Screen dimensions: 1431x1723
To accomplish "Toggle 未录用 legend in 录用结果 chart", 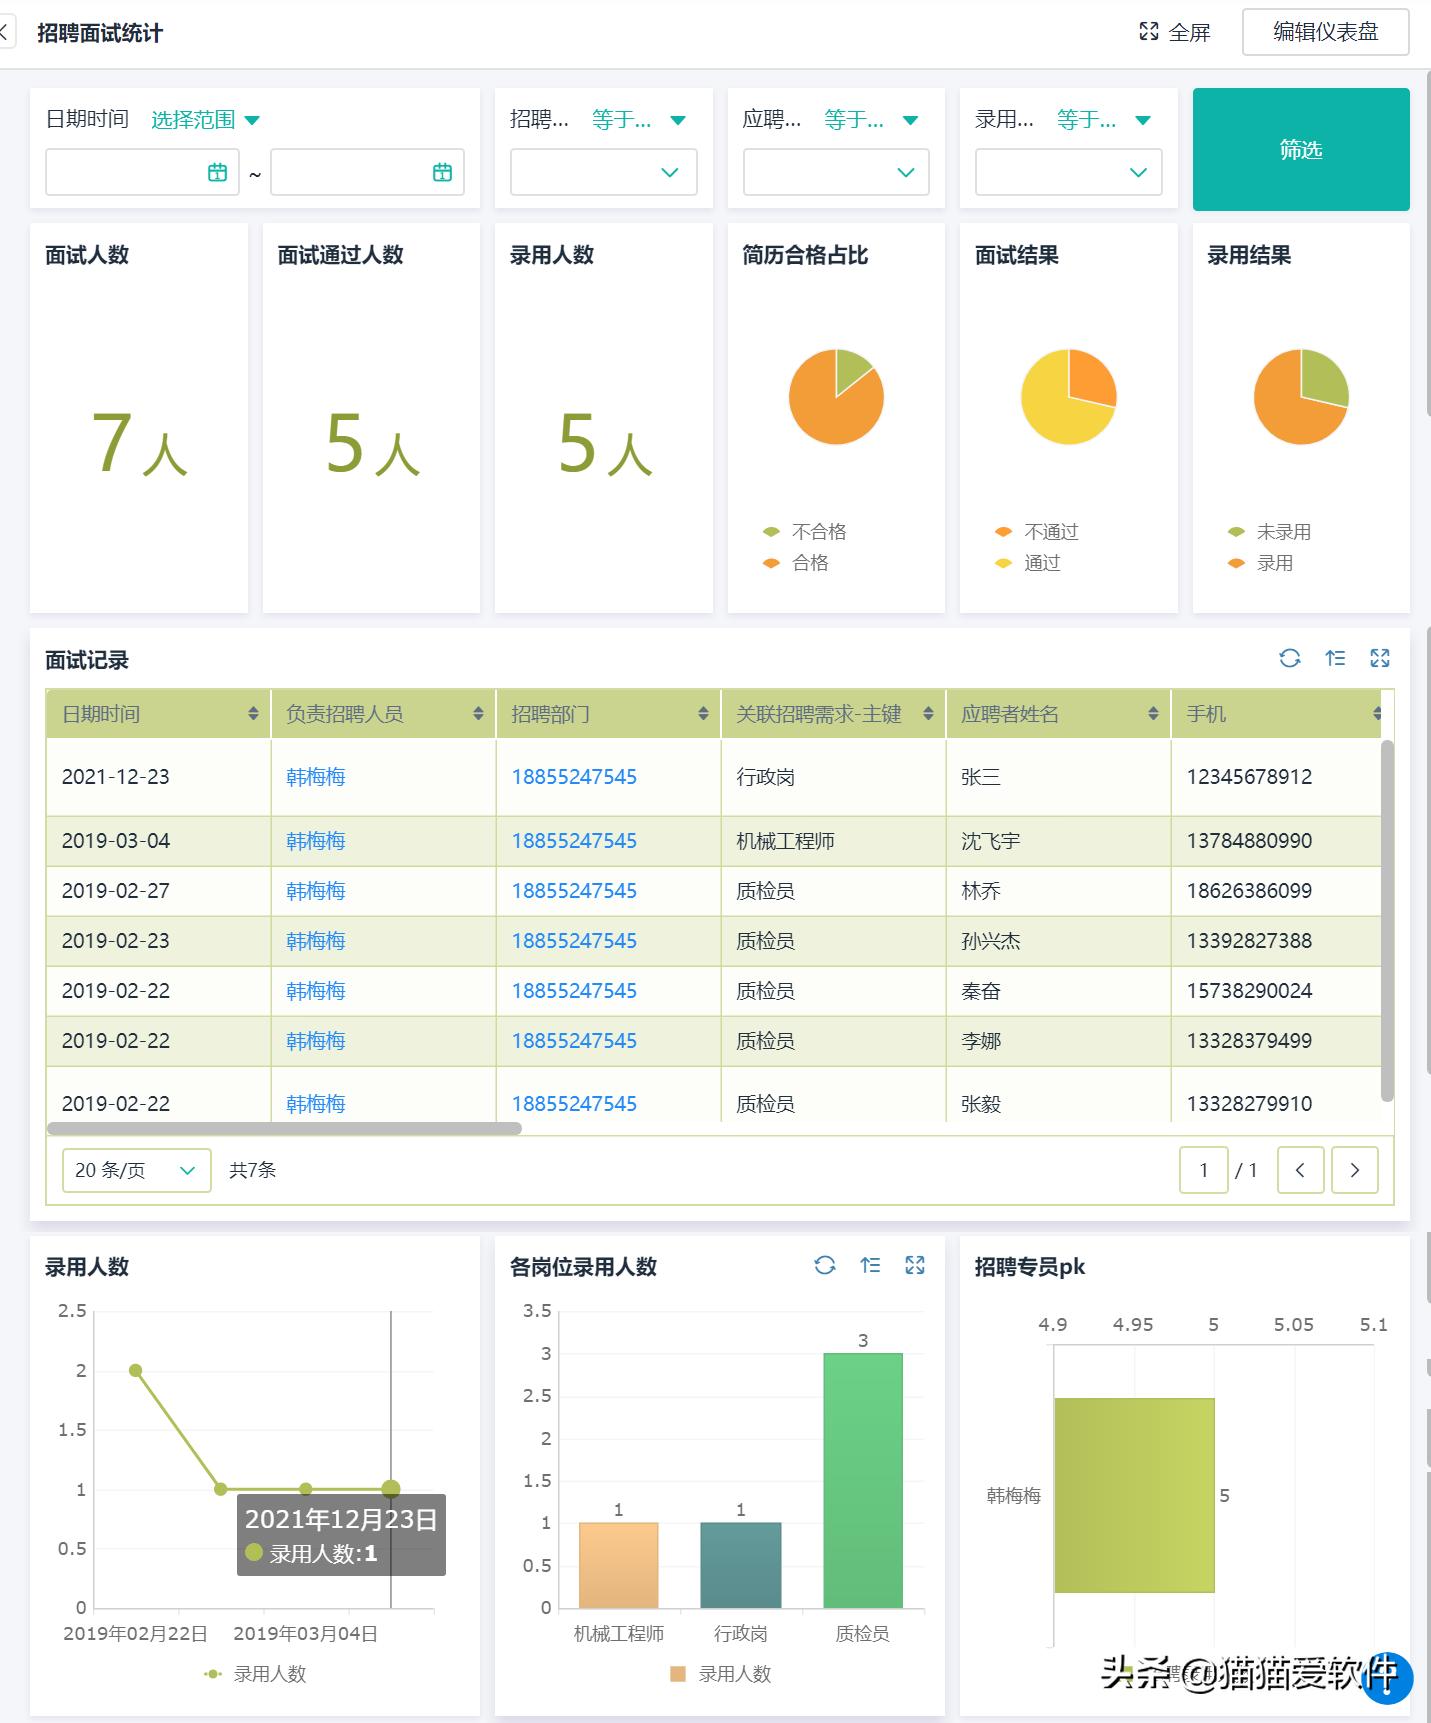I will pyautogui.click(x=1269, y=531).
